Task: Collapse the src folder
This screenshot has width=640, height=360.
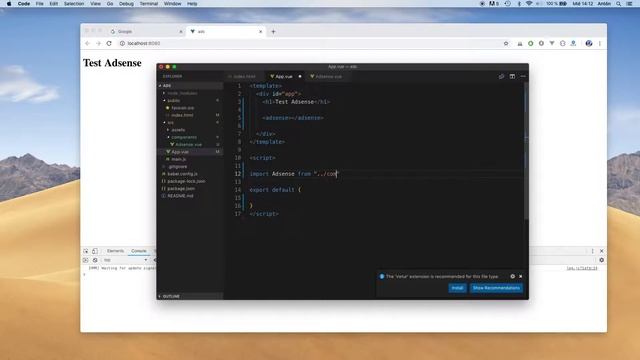Action: 190,122
